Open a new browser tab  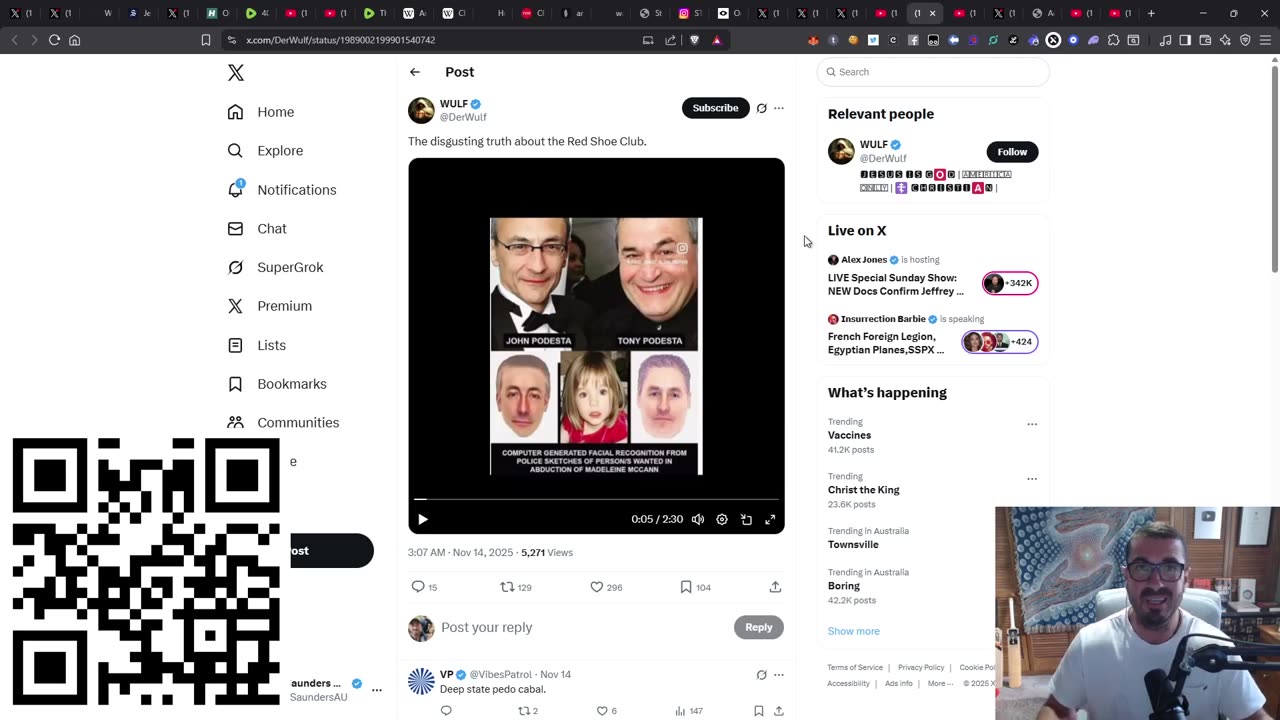(1151, 13)
